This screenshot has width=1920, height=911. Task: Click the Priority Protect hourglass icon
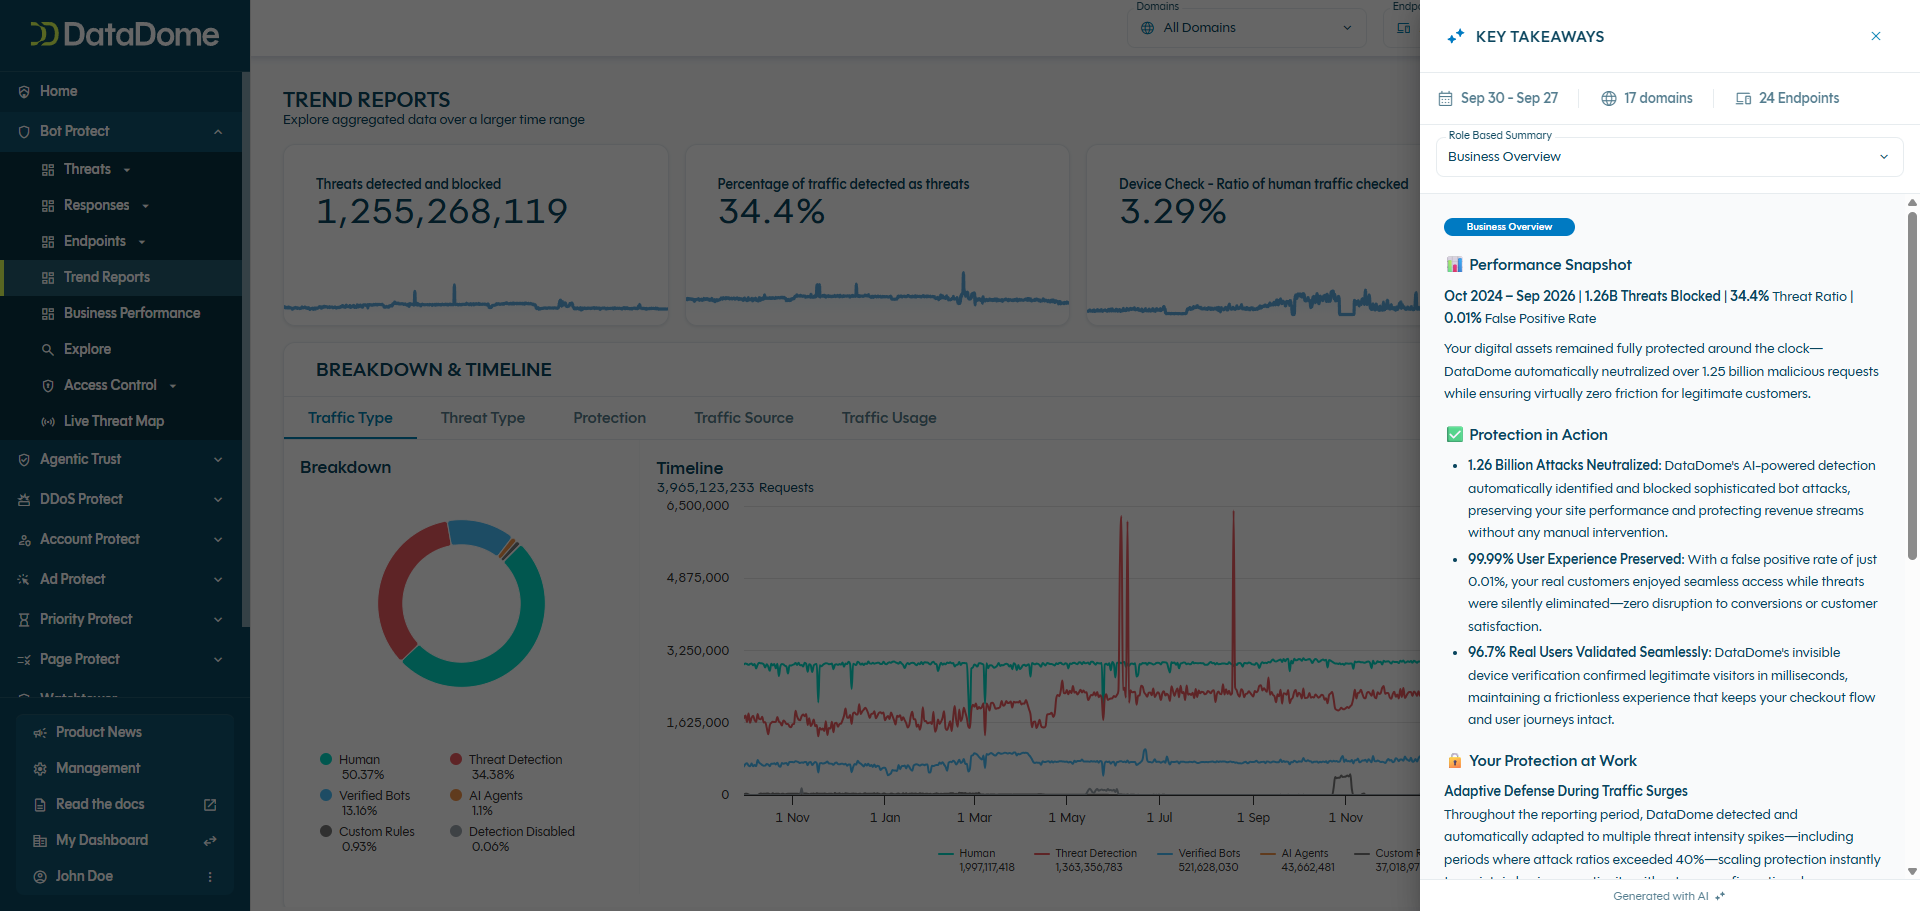pyautogui.click(x=24, y=620)
